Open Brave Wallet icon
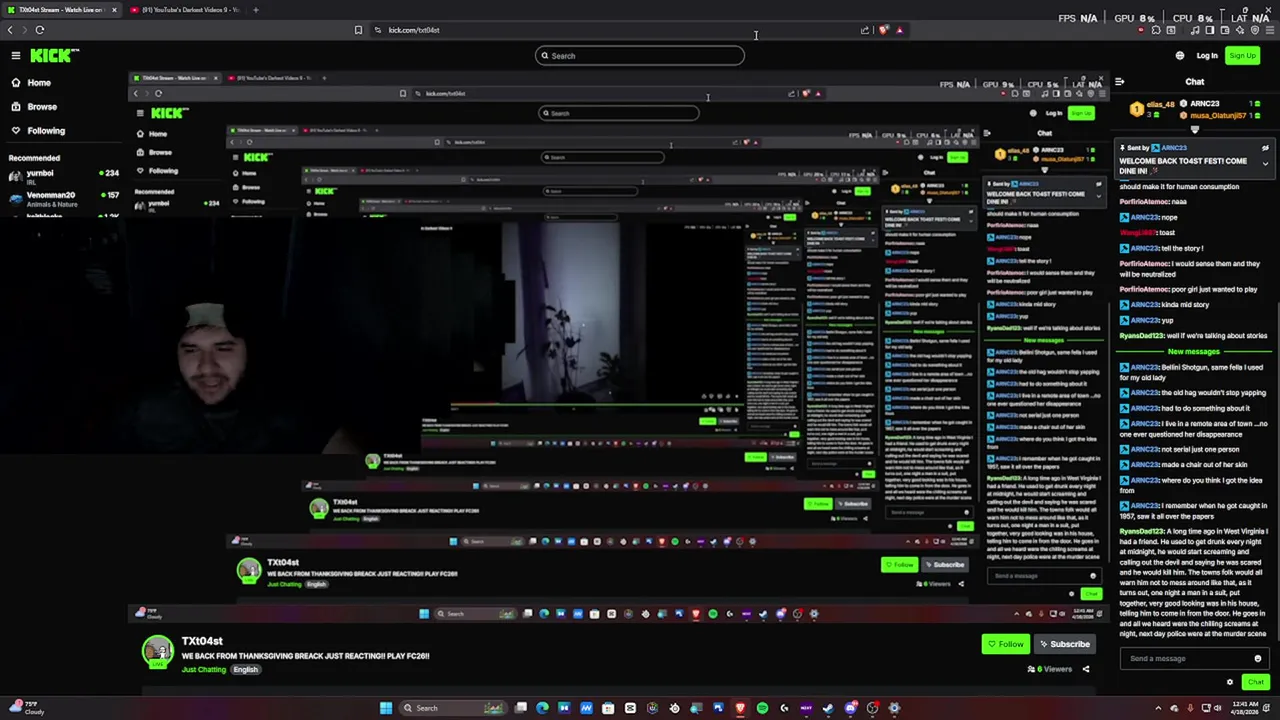 coord(1224,30)
